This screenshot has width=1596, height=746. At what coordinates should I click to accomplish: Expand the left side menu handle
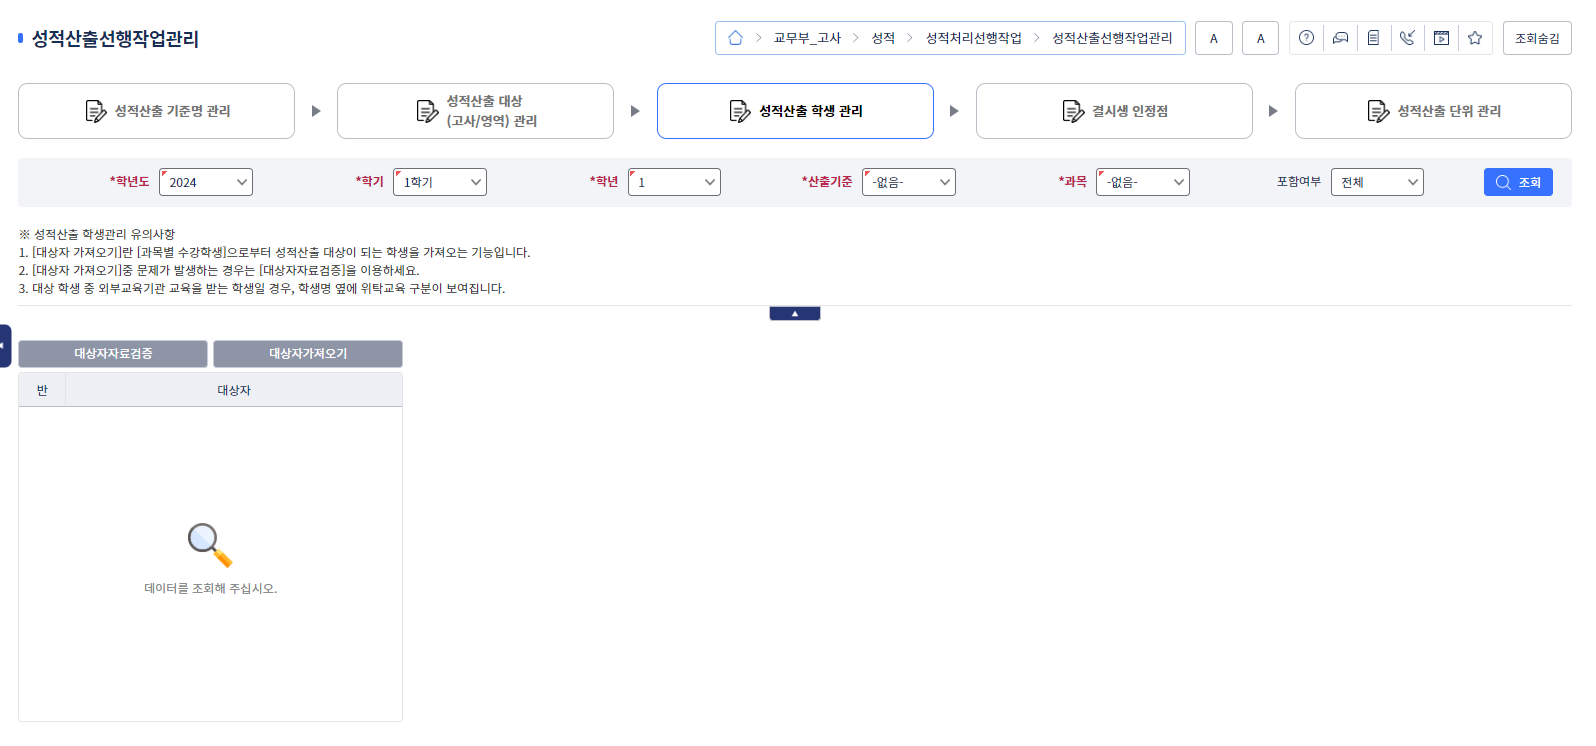tap(5, 346)
